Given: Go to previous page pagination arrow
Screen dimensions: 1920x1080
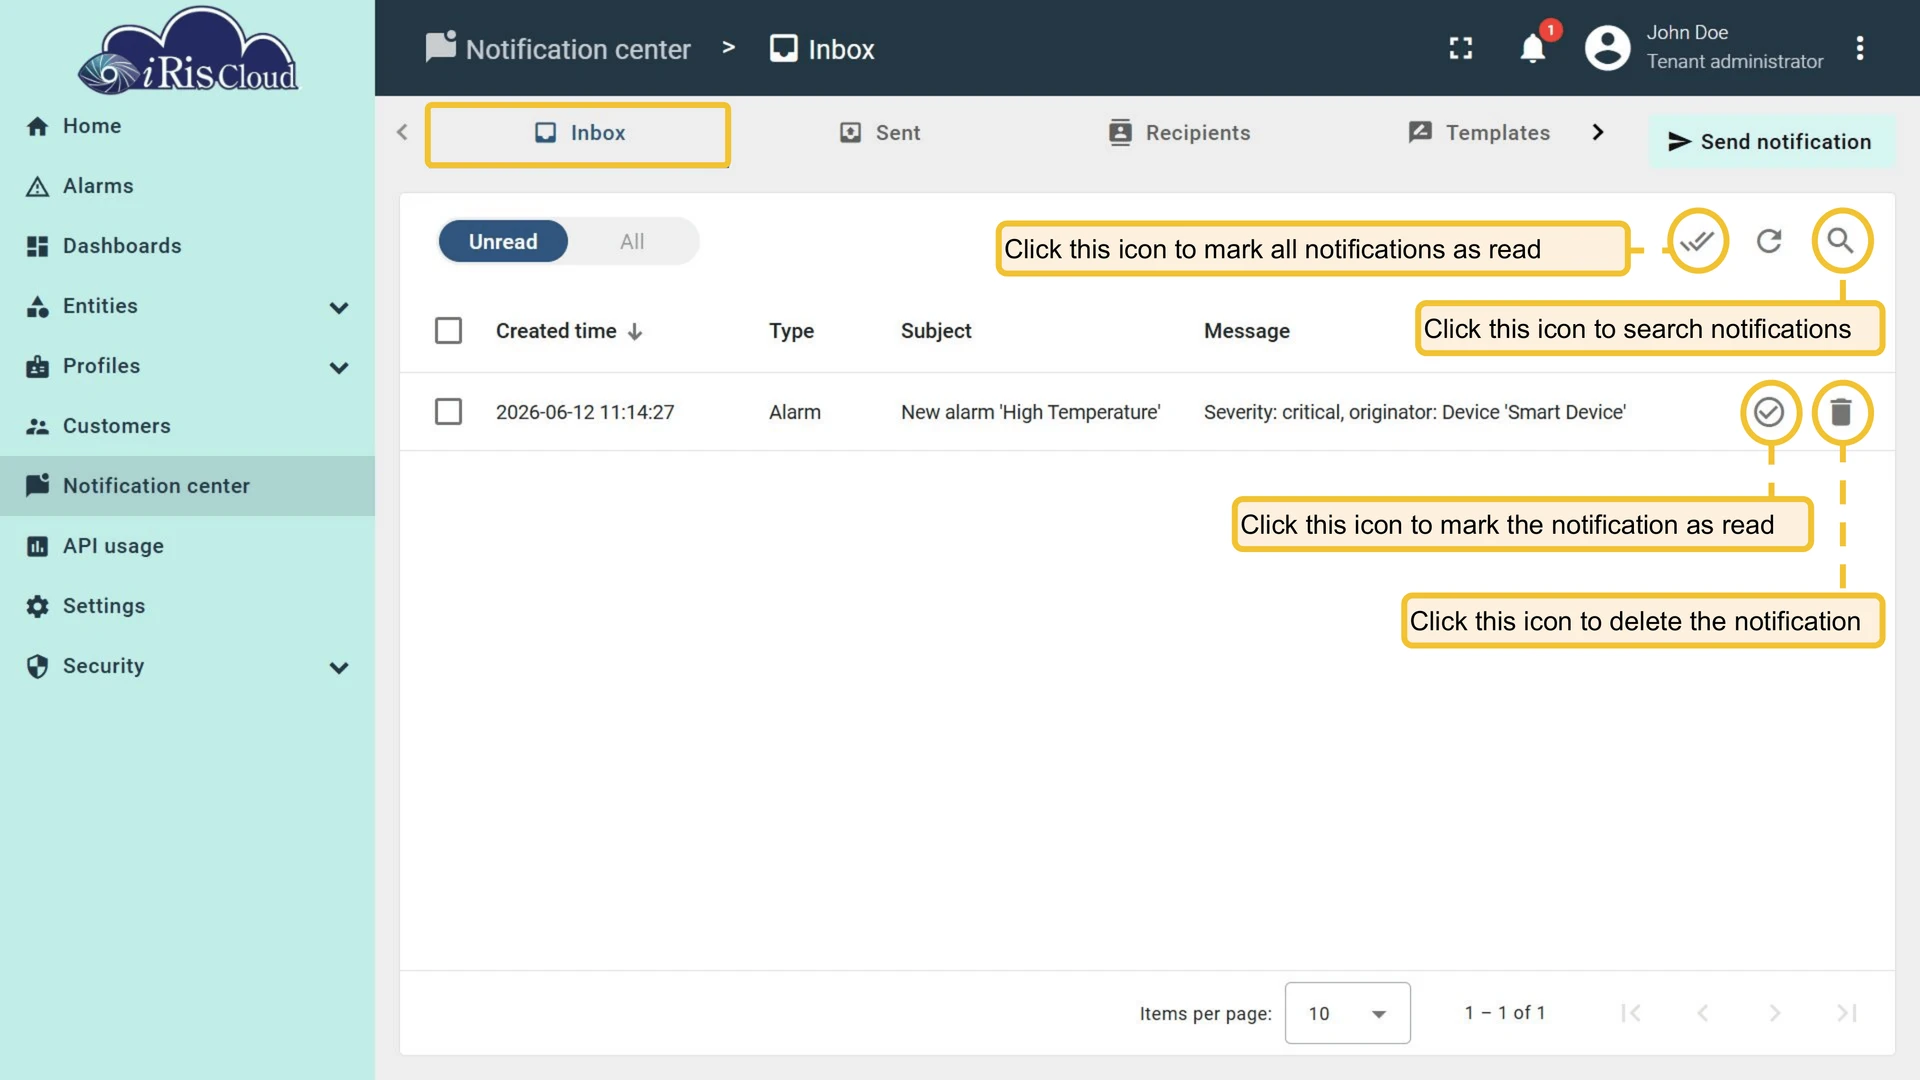Looking at the screenshot, I should coord(1703,1013).
